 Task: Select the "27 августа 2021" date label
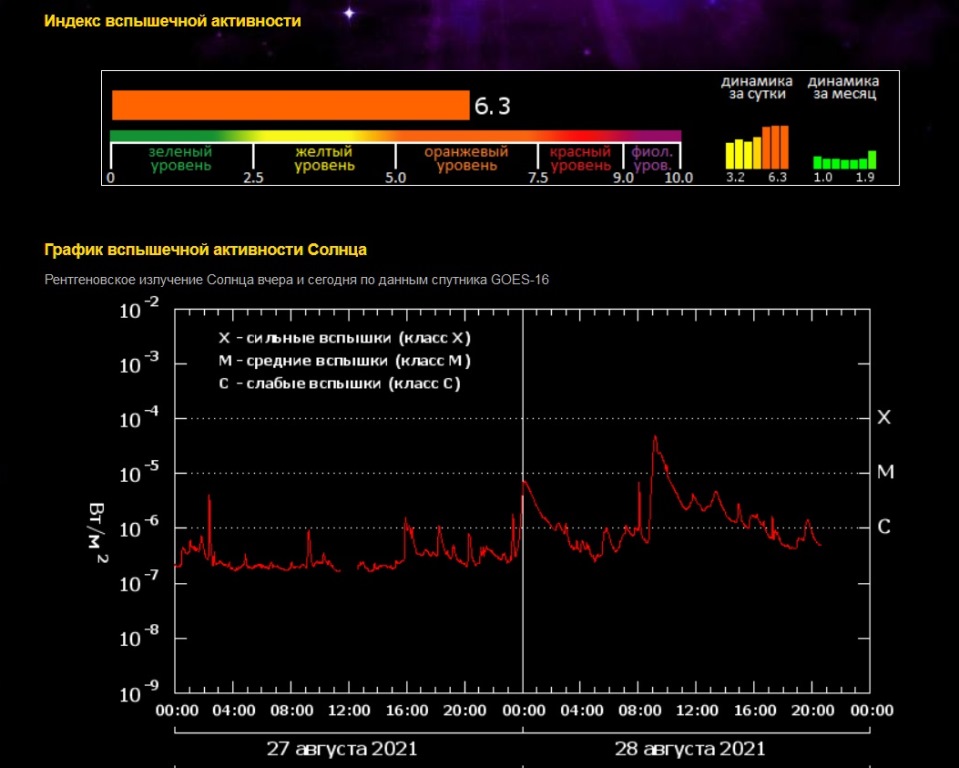pos(342,748)
